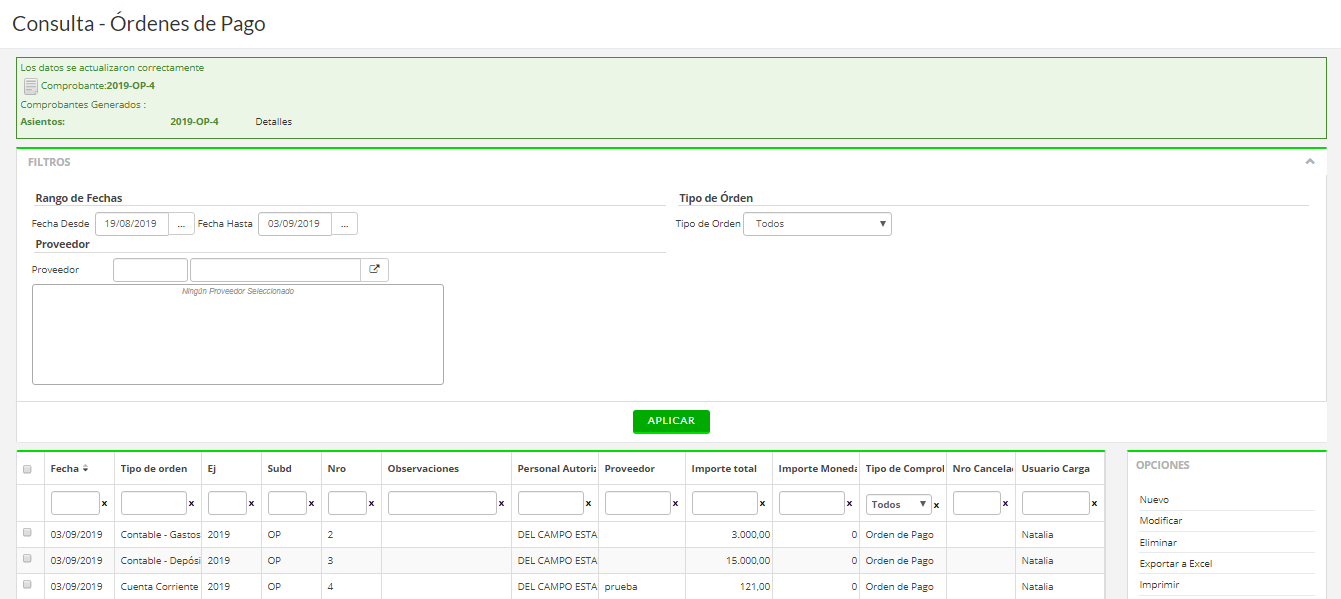Choose Exportar a Excel option
The image size is (1341, 599).
click(1176, 564)
